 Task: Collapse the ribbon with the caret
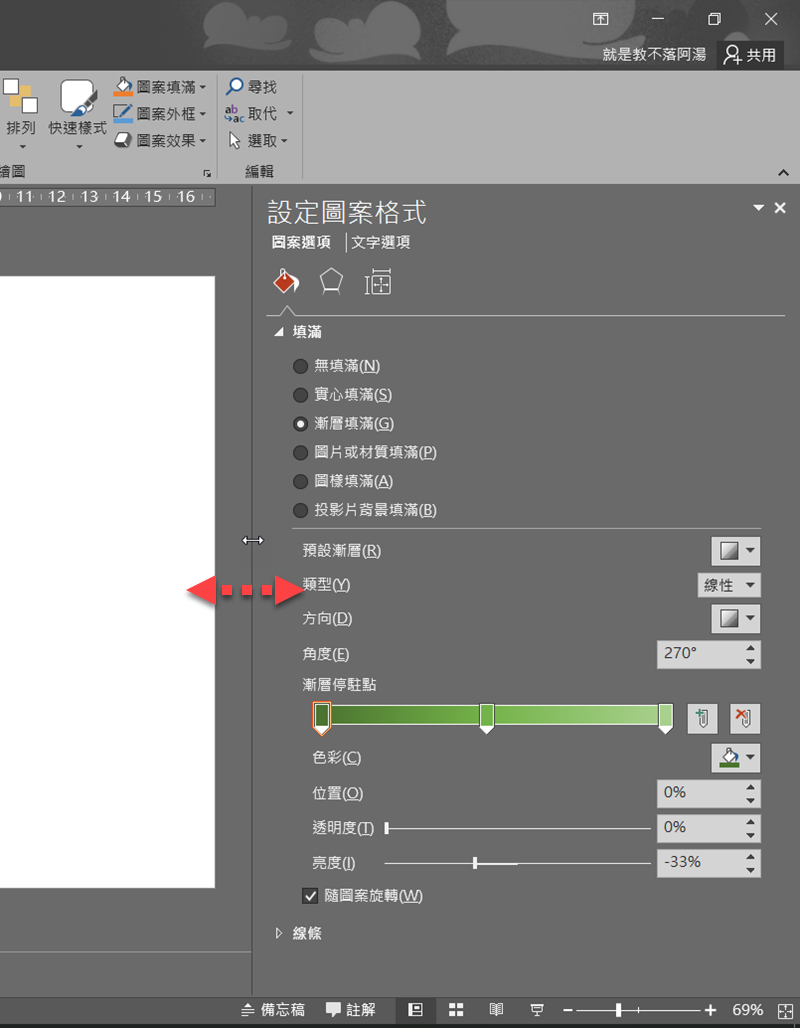coord(783,172)
